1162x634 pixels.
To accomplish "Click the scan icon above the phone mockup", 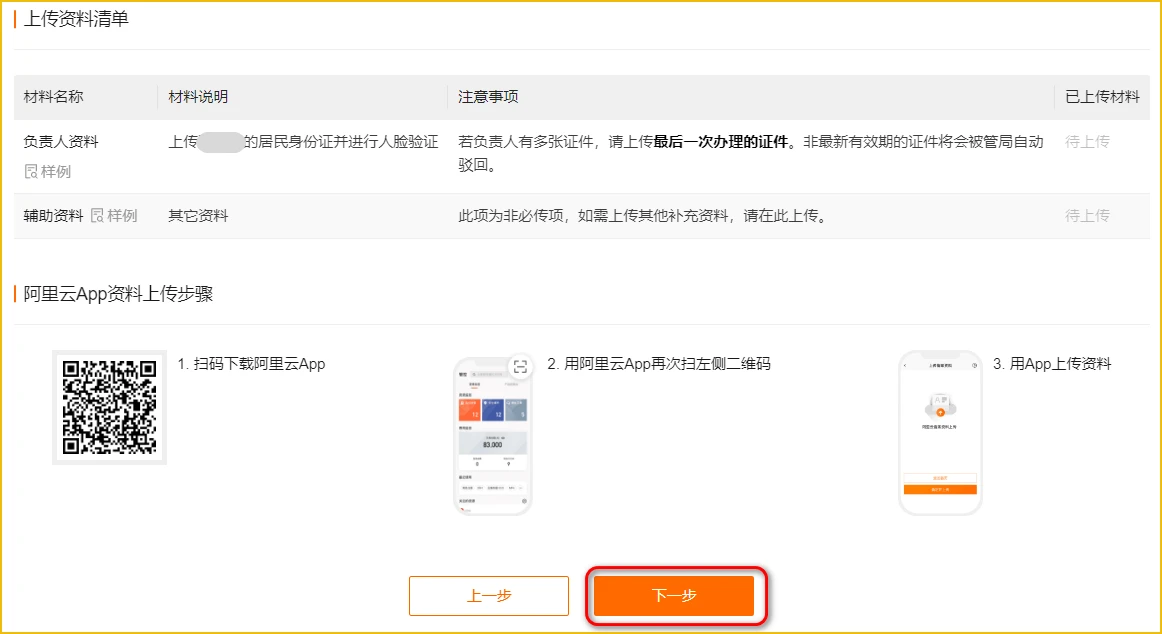I will [x=520, y=367].
